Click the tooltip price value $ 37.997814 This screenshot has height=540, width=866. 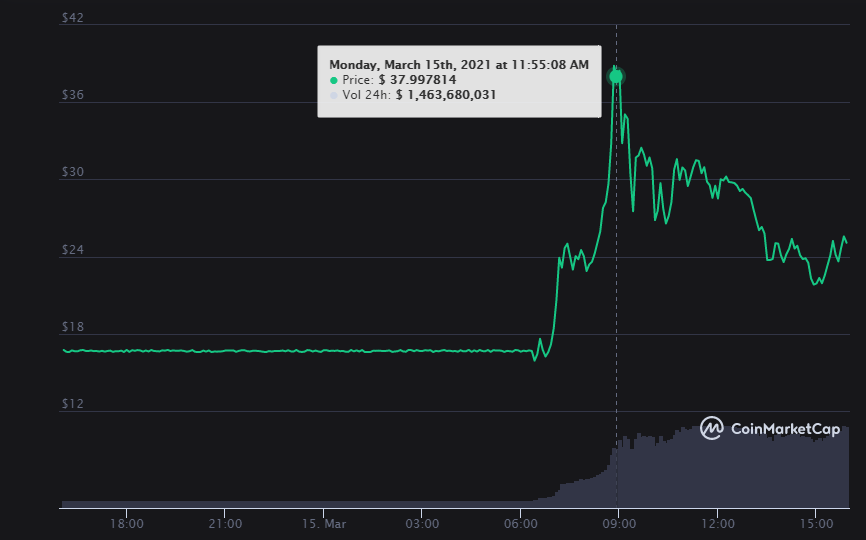coord(418,80)
